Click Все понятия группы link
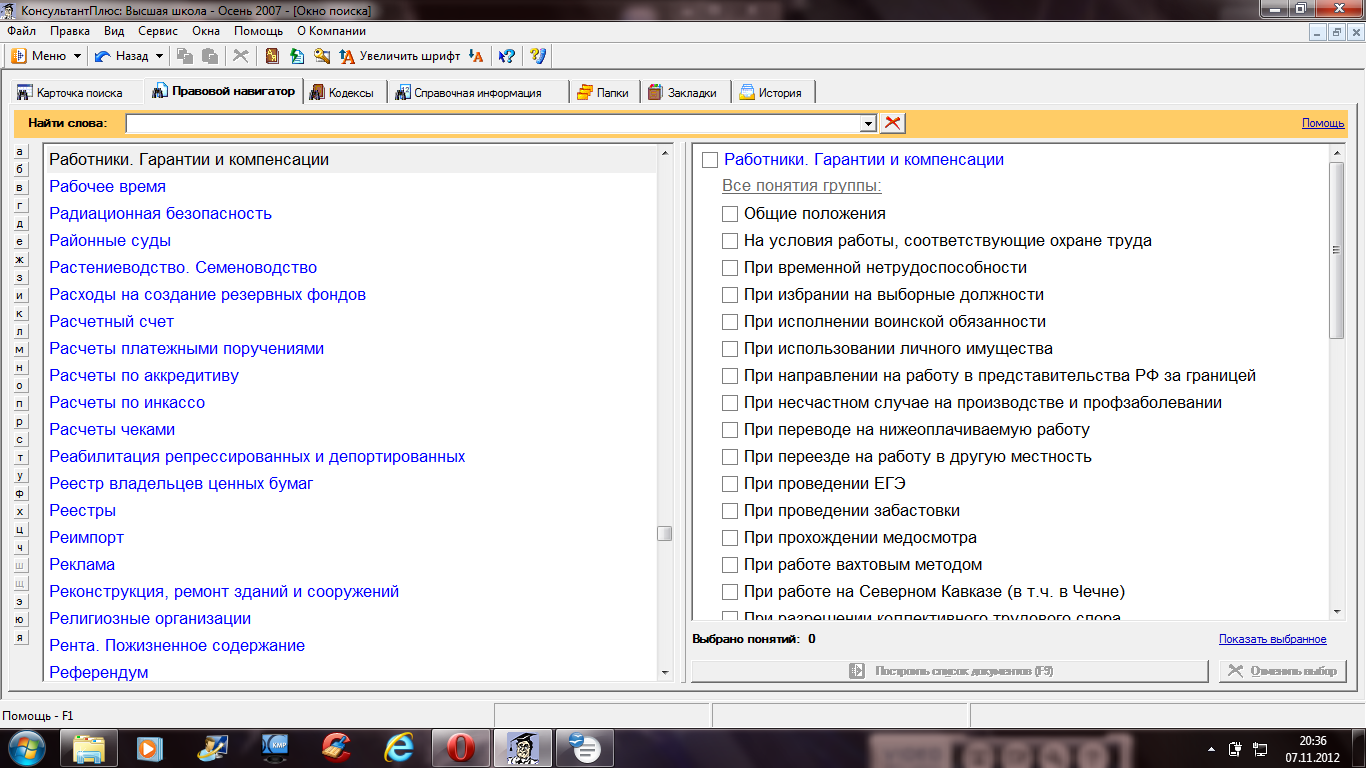 802,187
